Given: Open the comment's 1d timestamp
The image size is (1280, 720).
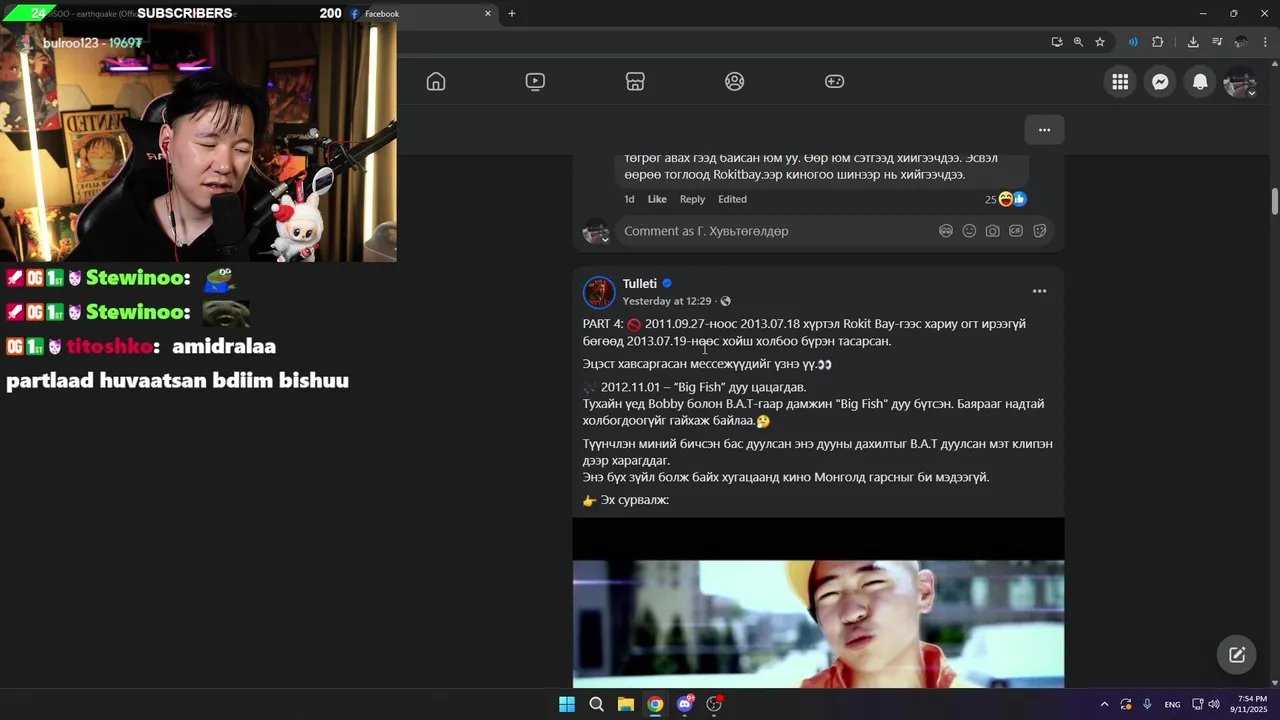Looking at the screenshot, I should pos(629,199).
